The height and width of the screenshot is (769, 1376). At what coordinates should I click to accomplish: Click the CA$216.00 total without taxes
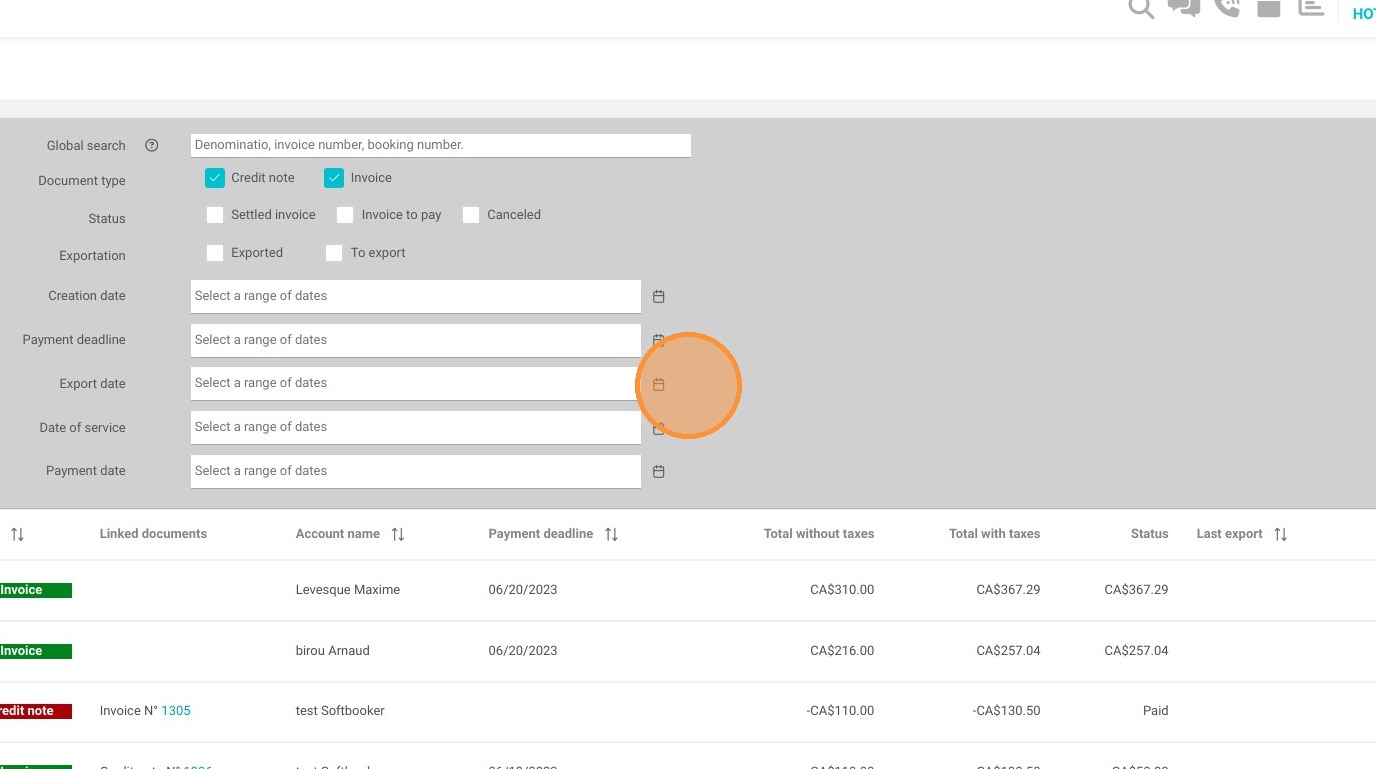click(842, 651)
